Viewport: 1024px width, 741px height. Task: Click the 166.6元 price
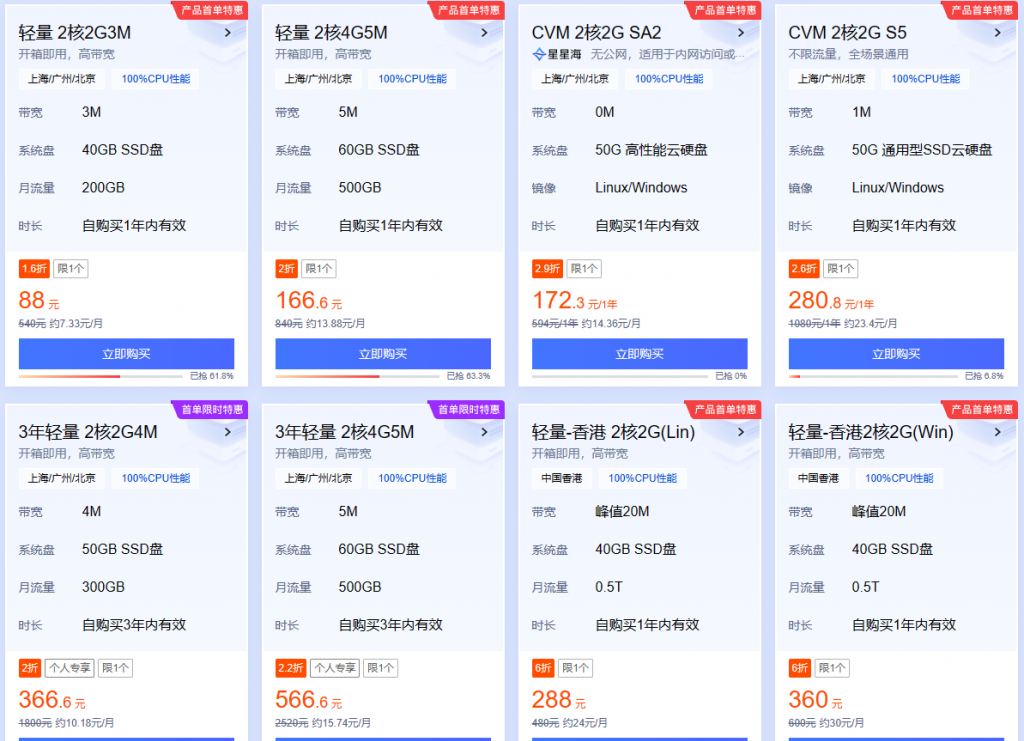(x=308, y=301)
